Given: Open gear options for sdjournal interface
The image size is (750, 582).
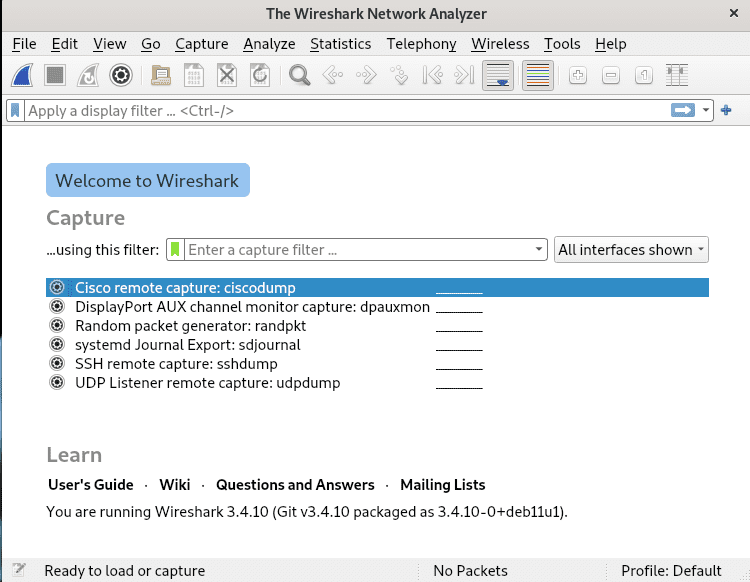Looking at the screenshot, I should (x=57, y=344).
